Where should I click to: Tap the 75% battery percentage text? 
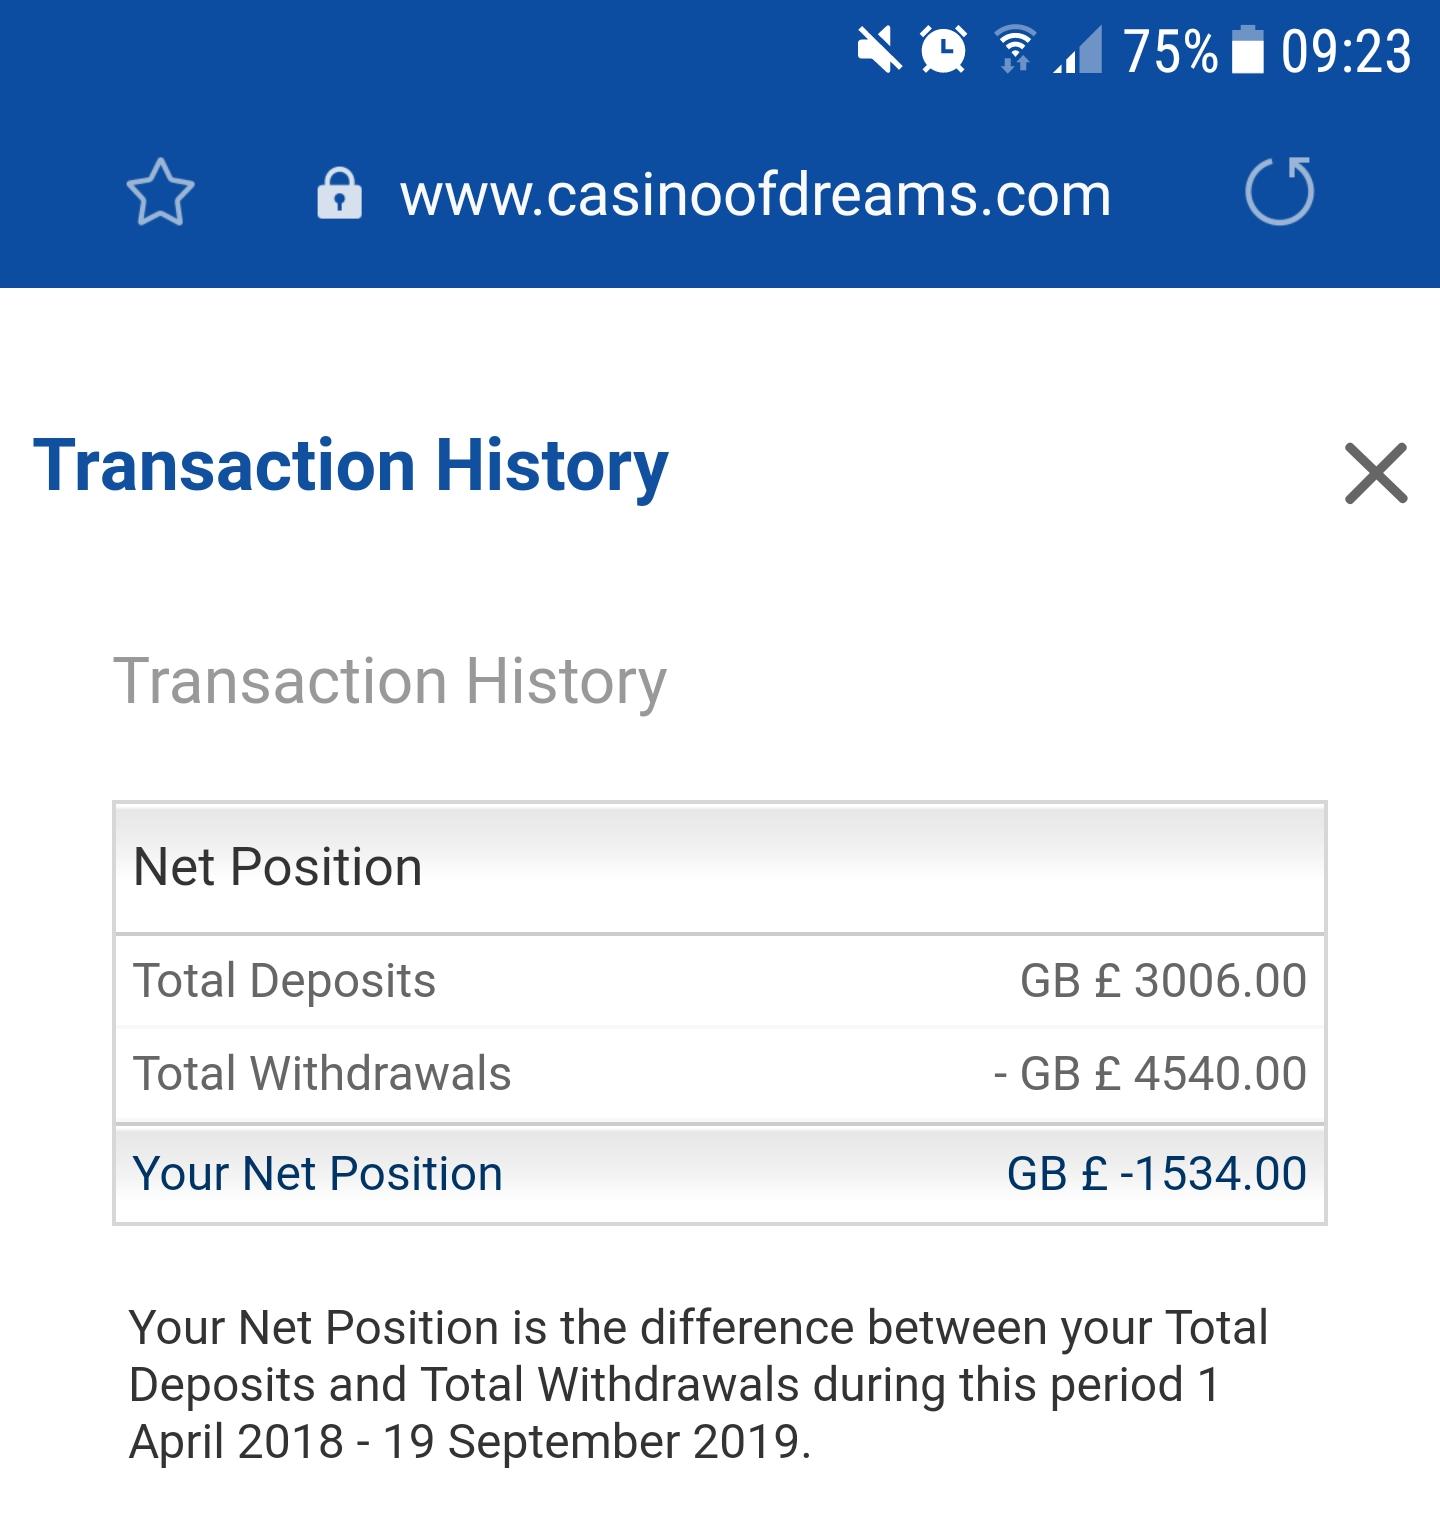point(1171,51)
